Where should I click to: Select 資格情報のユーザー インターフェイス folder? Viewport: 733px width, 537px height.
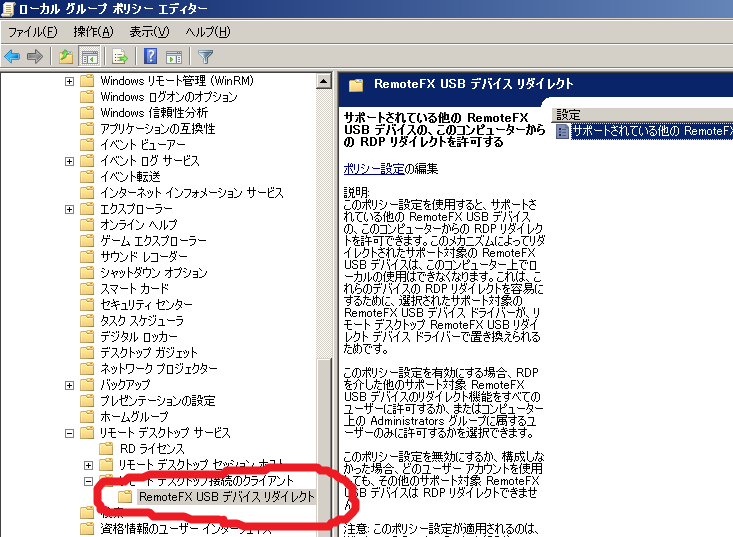[x=186, y=529]
